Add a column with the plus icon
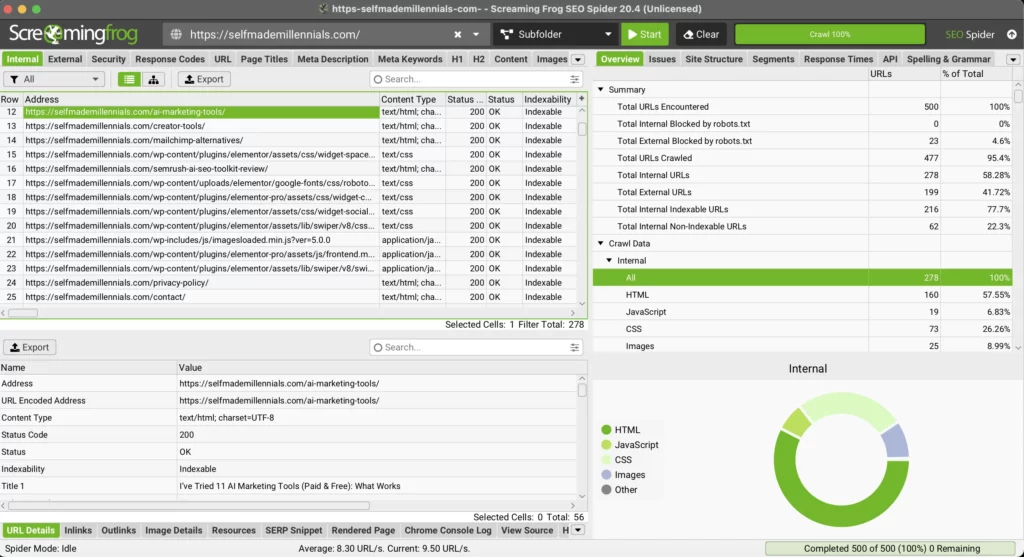This screenshot has width=1024, height=557. point(582,99)
